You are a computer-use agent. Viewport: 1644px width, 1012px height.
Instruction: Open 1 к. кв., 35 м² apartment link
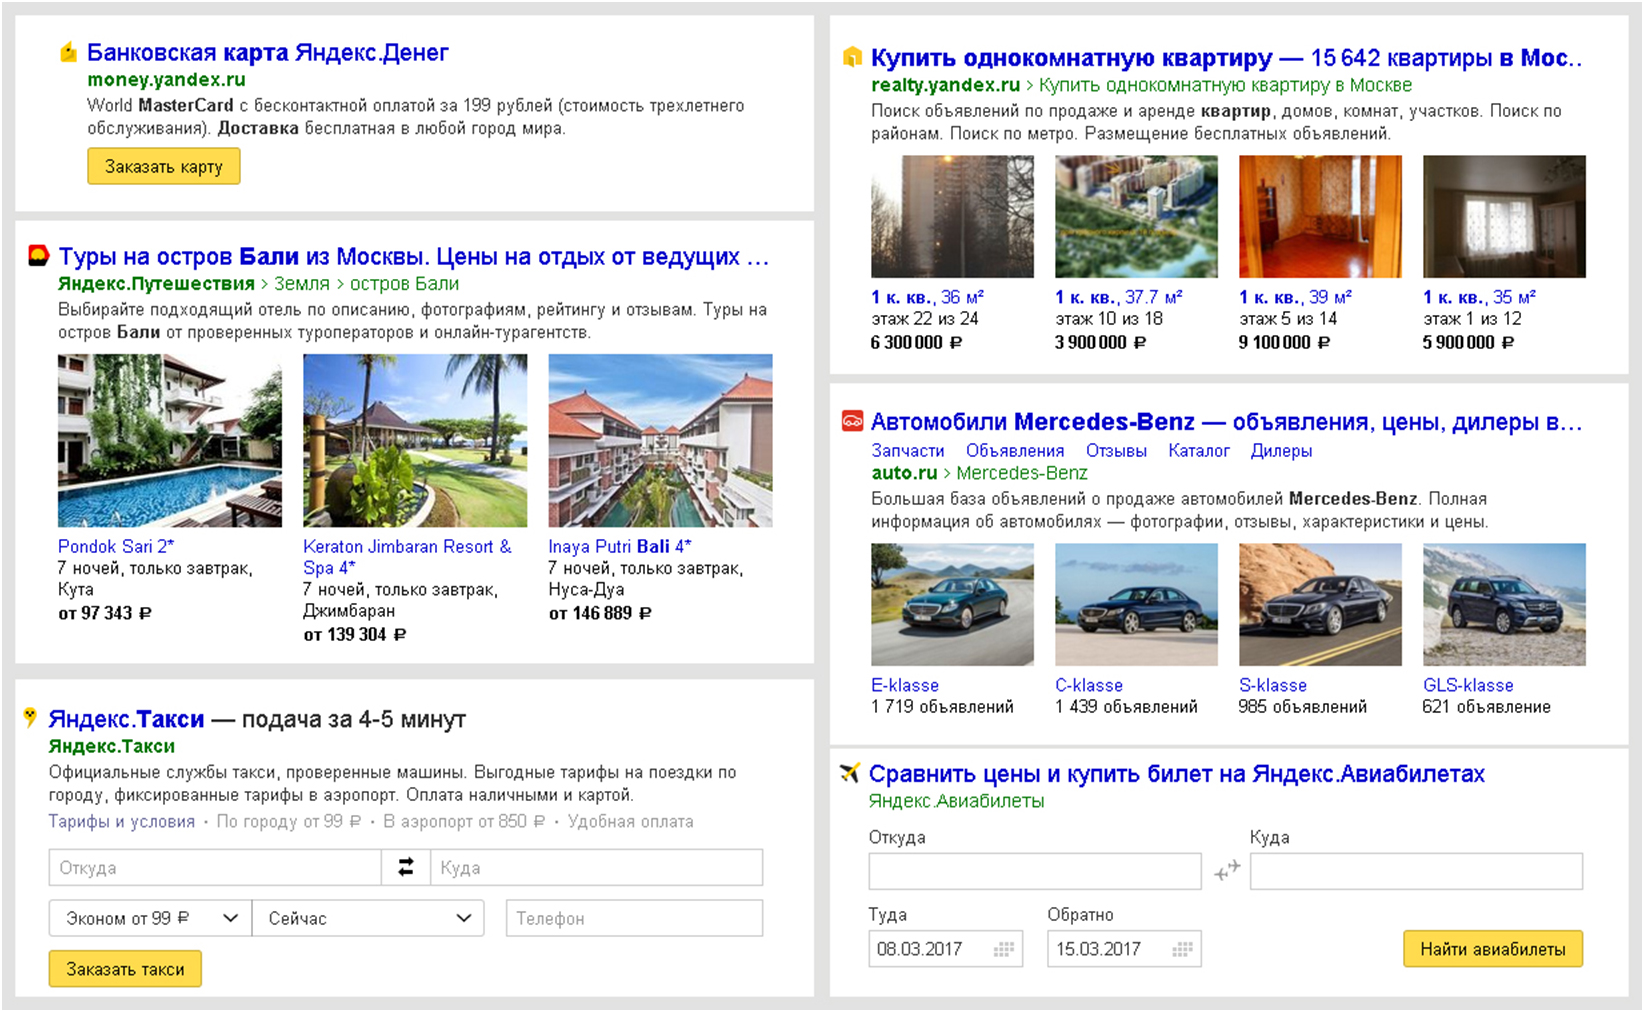tap(1479, 297)
